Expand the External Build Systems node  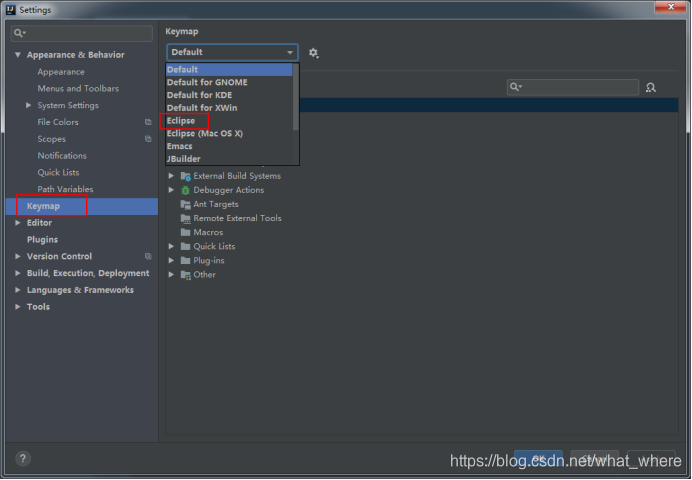click(171, 176)
